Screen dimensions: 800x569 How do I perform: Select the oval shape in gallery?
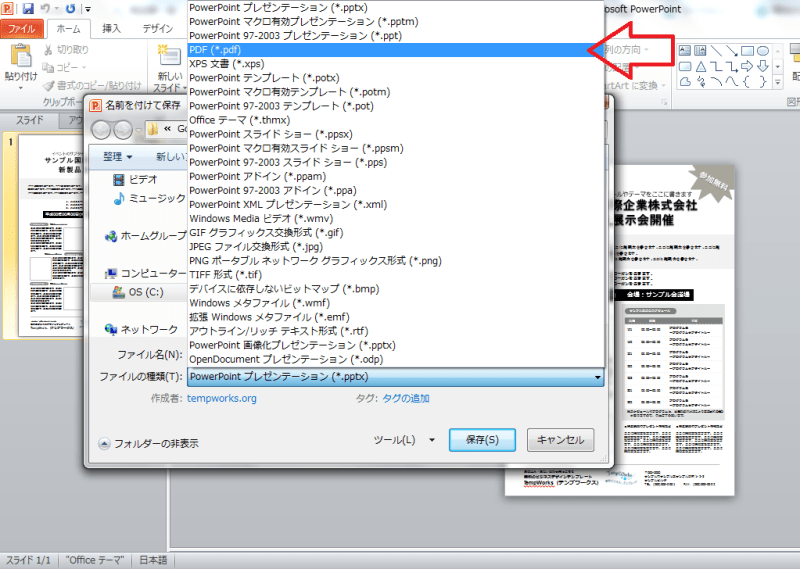coord(763,51)
